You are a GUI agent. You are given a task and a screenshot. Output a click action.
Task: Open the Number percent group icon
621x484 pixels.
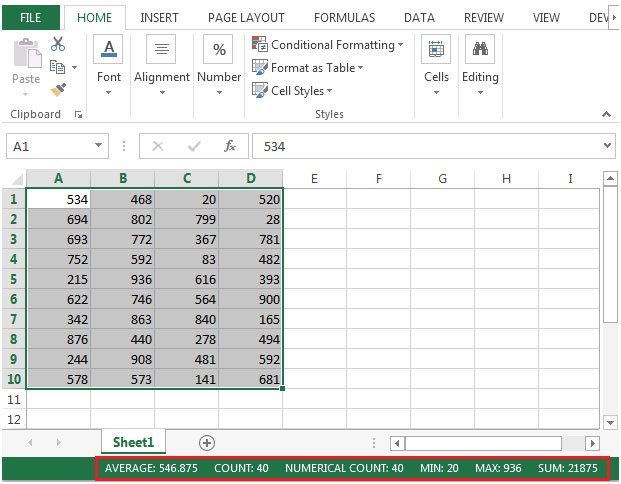coord(219,49)
